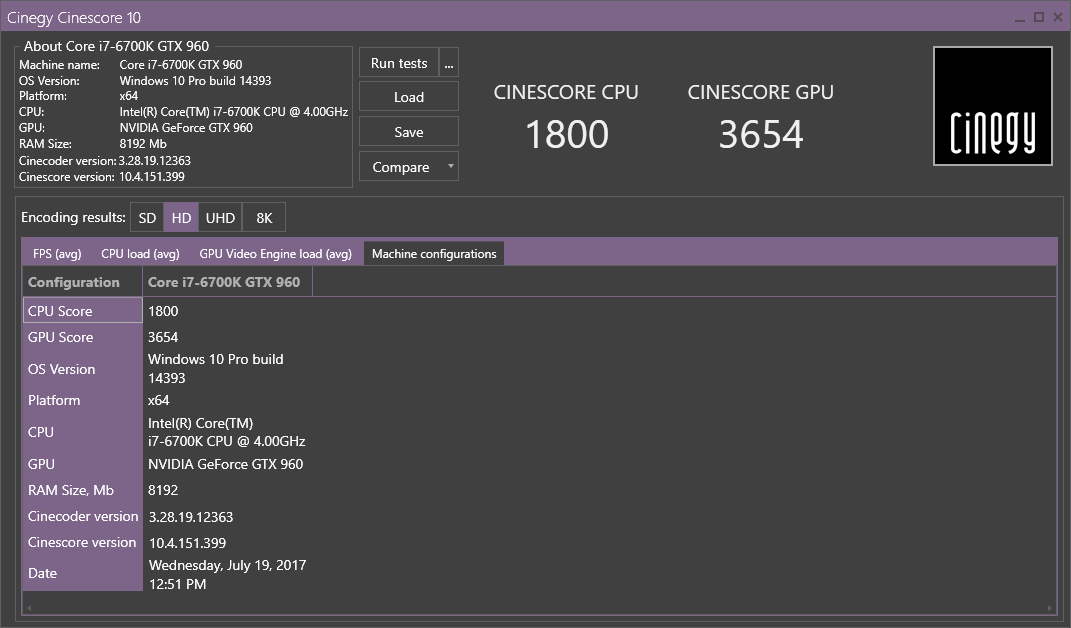Click the large CINESCORE GPU 3654 score
The image size is (1071, 628).
[x=761, y=134]
